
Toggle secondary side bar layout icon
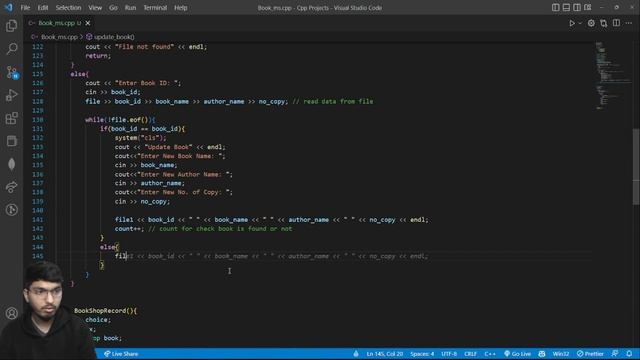click(x=577, y=7)
